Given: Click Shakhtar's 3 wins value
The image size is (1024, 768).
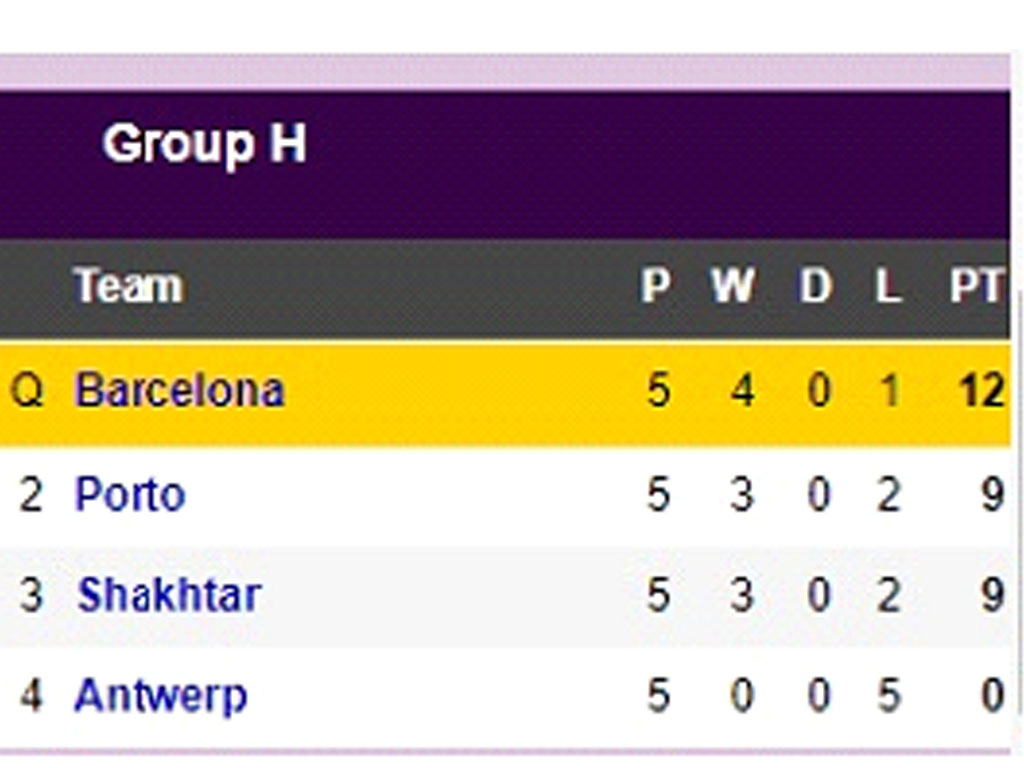Looking at the screenshot, I should click(742, 596).
